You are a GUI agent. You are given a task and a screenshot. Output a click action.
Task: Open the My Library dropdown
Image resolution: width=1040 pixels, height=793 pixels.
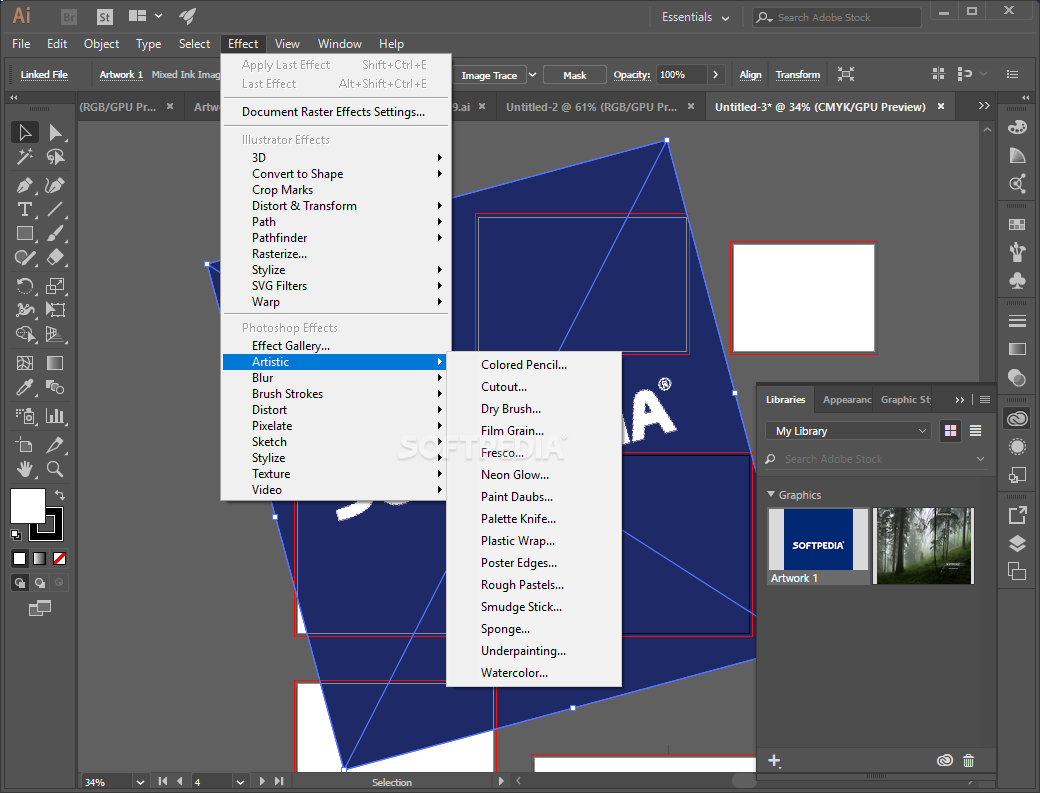coord(849,431)
